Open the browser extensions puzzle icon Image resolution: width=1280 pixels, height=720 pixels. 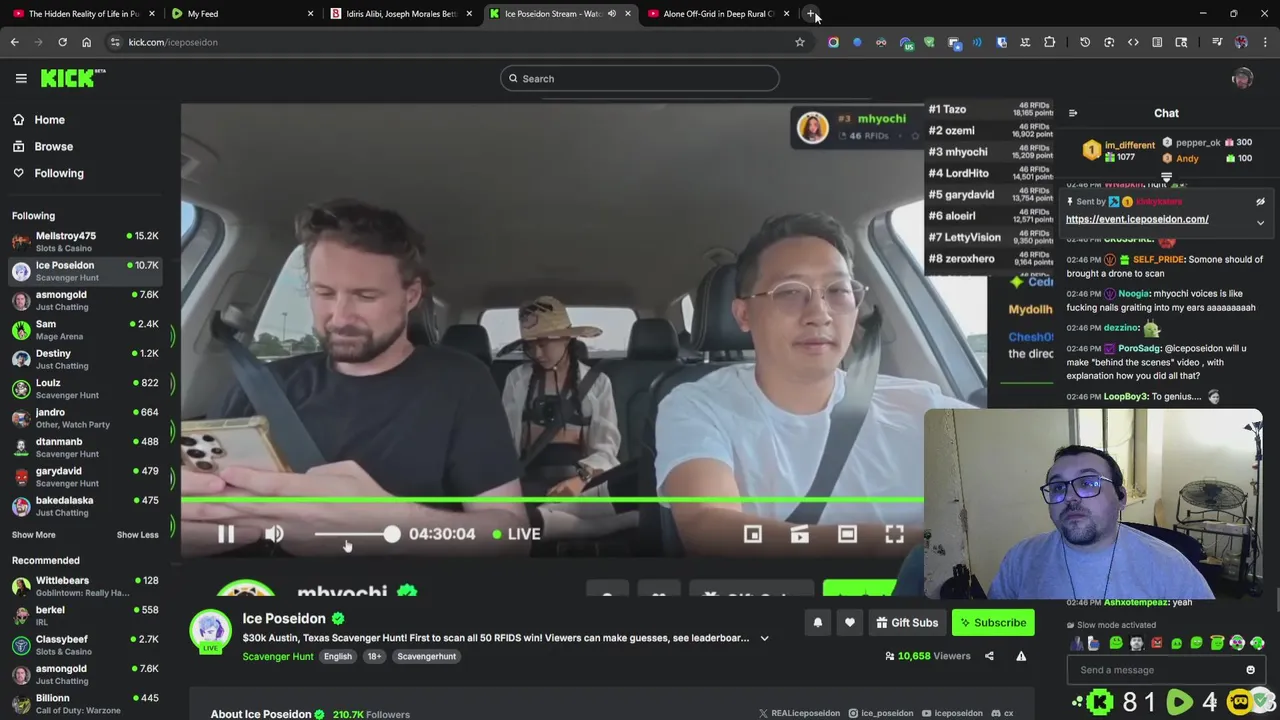tap(1049, 42)
